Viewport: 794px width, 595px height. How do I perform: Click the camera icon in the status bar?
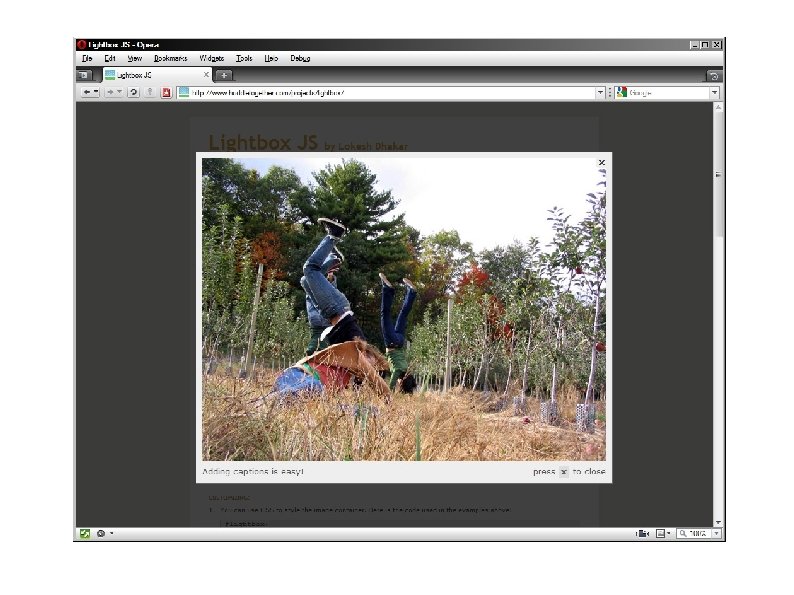click(x=642, y=533)
